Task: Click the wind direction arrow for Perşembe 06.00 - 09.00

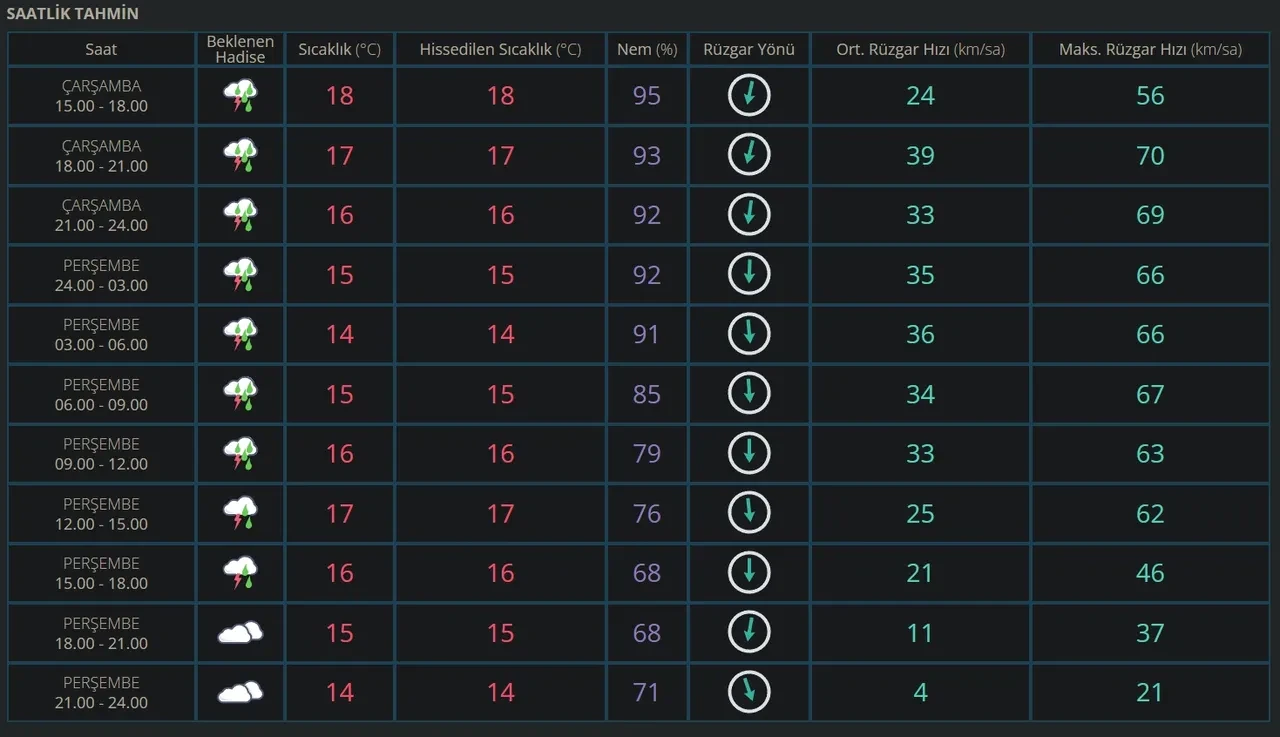Action: [749, 394]
